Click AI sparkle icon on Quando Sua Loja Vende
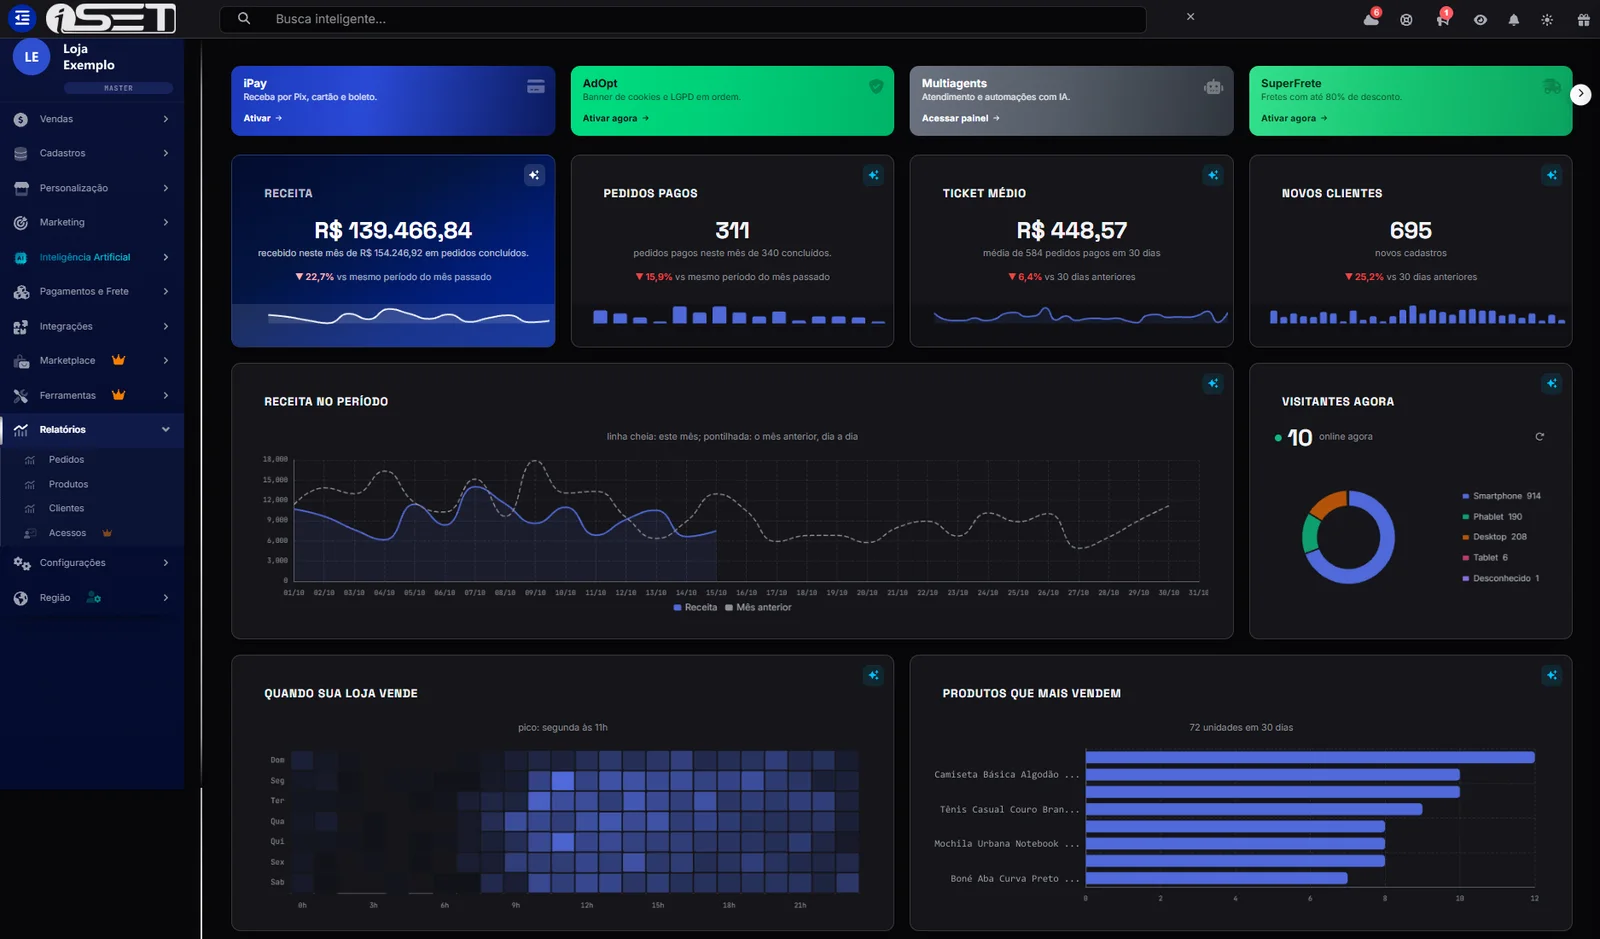The height and width of the screenshot is (939, 1600). (873, 675)
